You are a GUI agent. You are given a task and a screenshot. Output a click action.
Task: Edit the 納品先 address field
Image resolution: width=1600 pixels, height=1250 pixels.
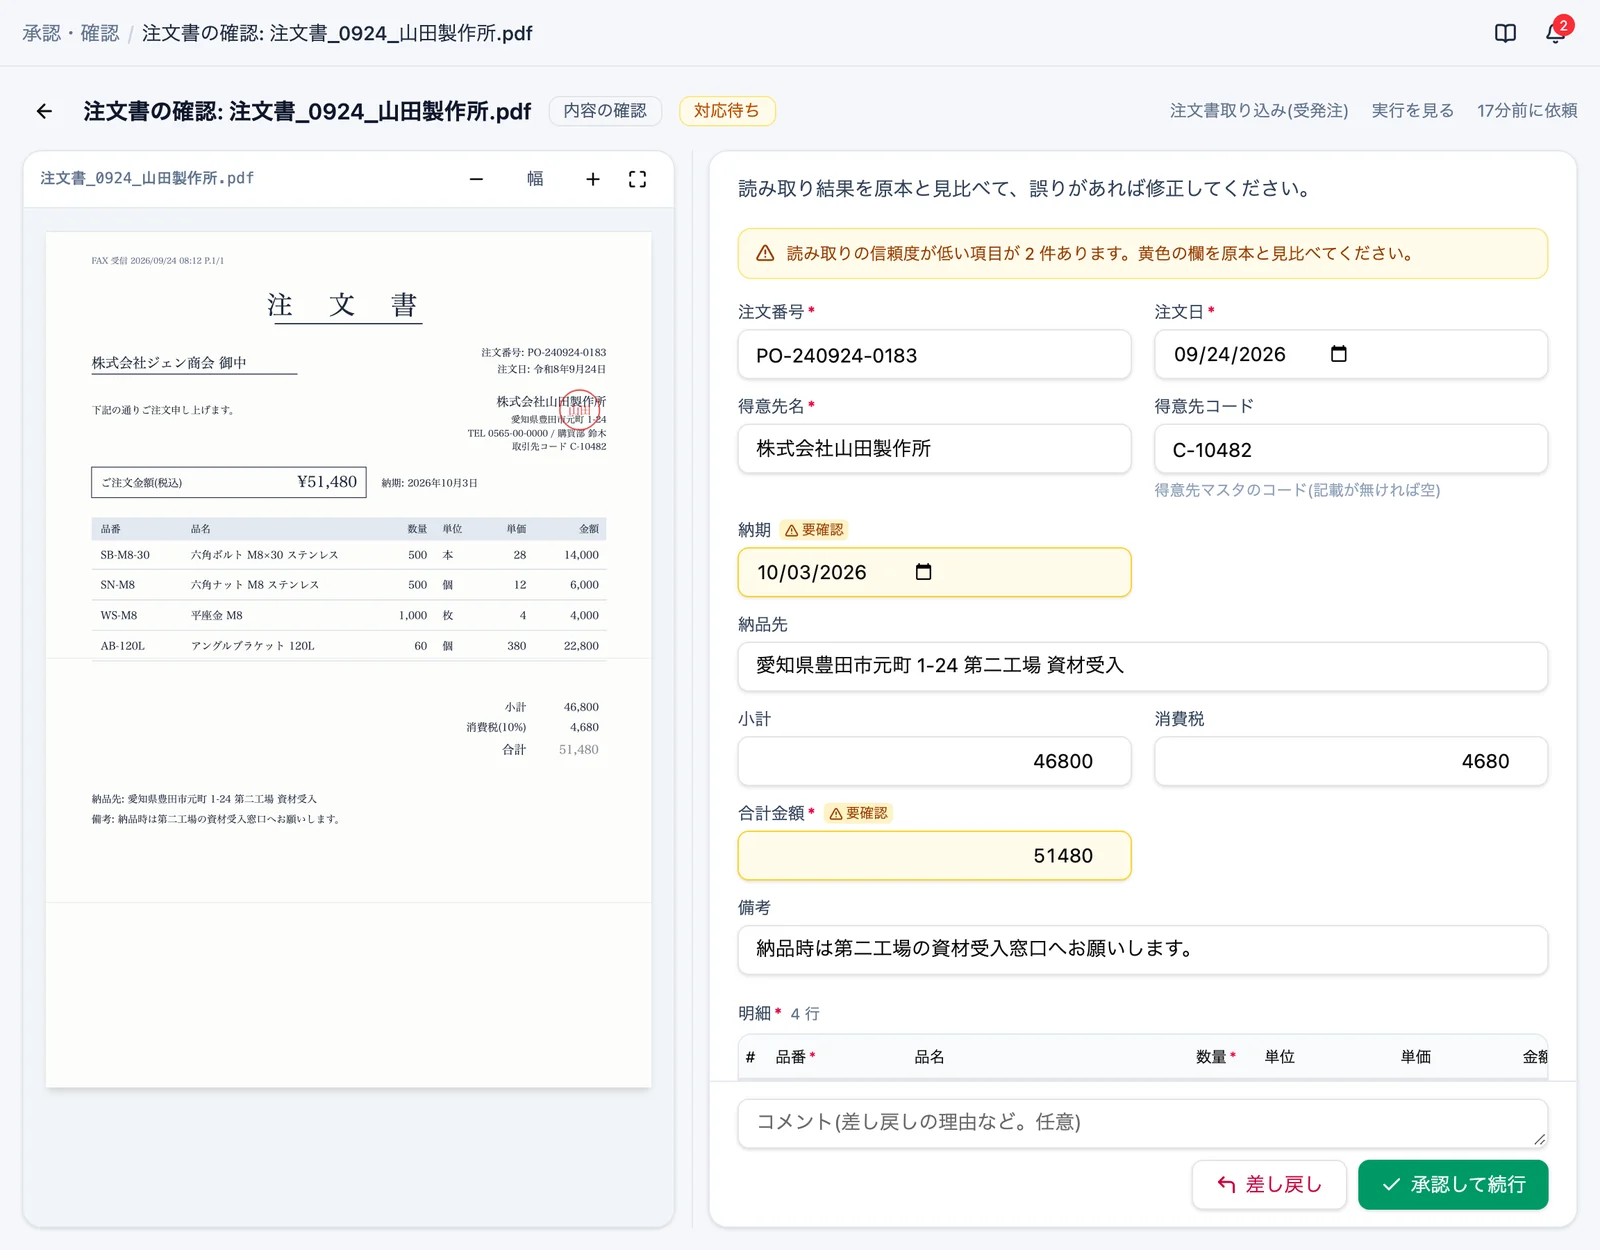point(1142,666)
